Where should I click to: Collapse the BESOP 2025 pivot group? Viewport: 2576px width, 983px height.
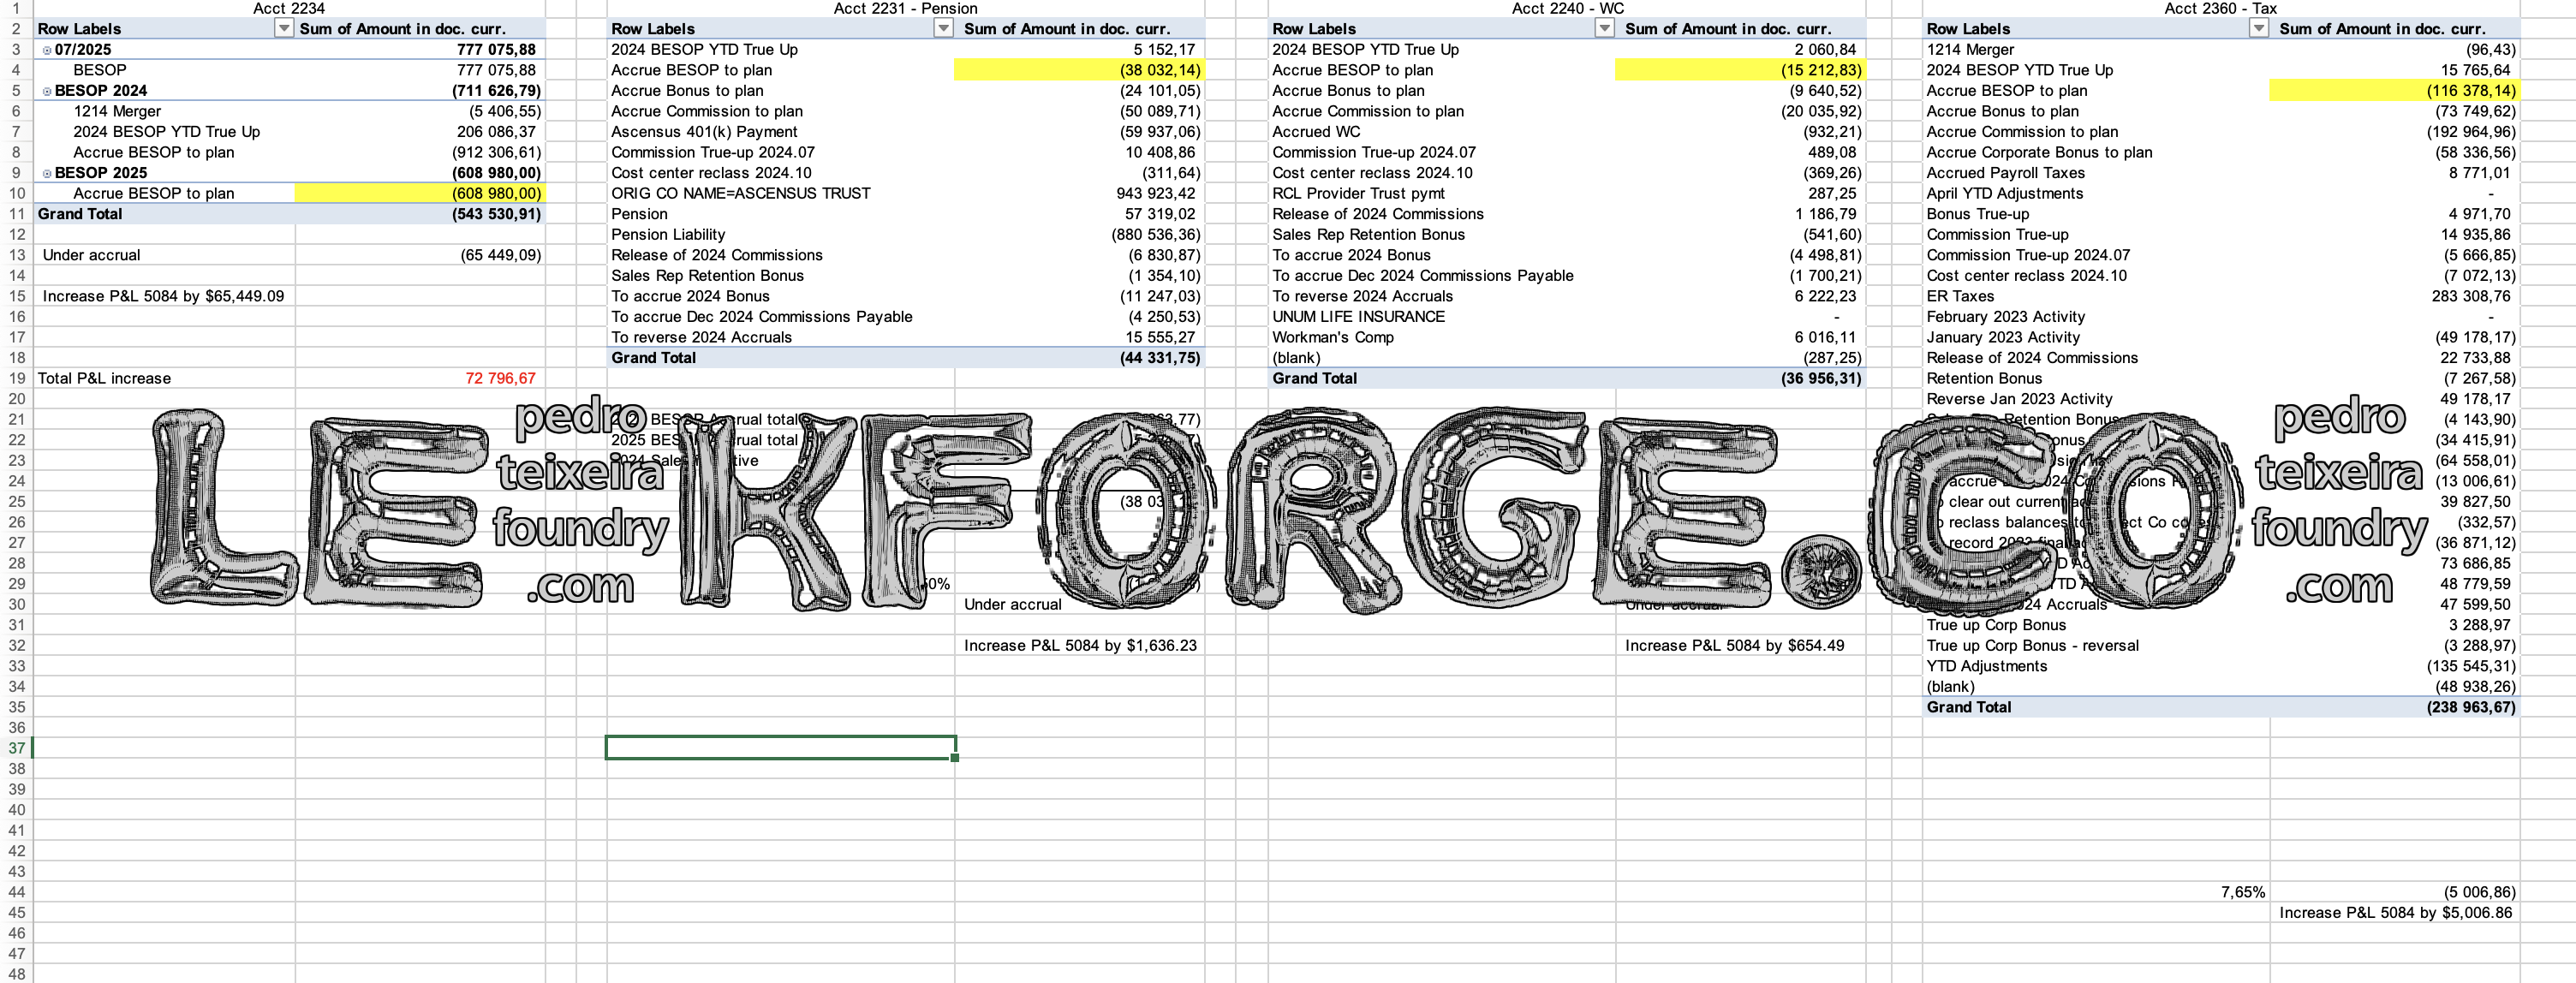point(47,173)
